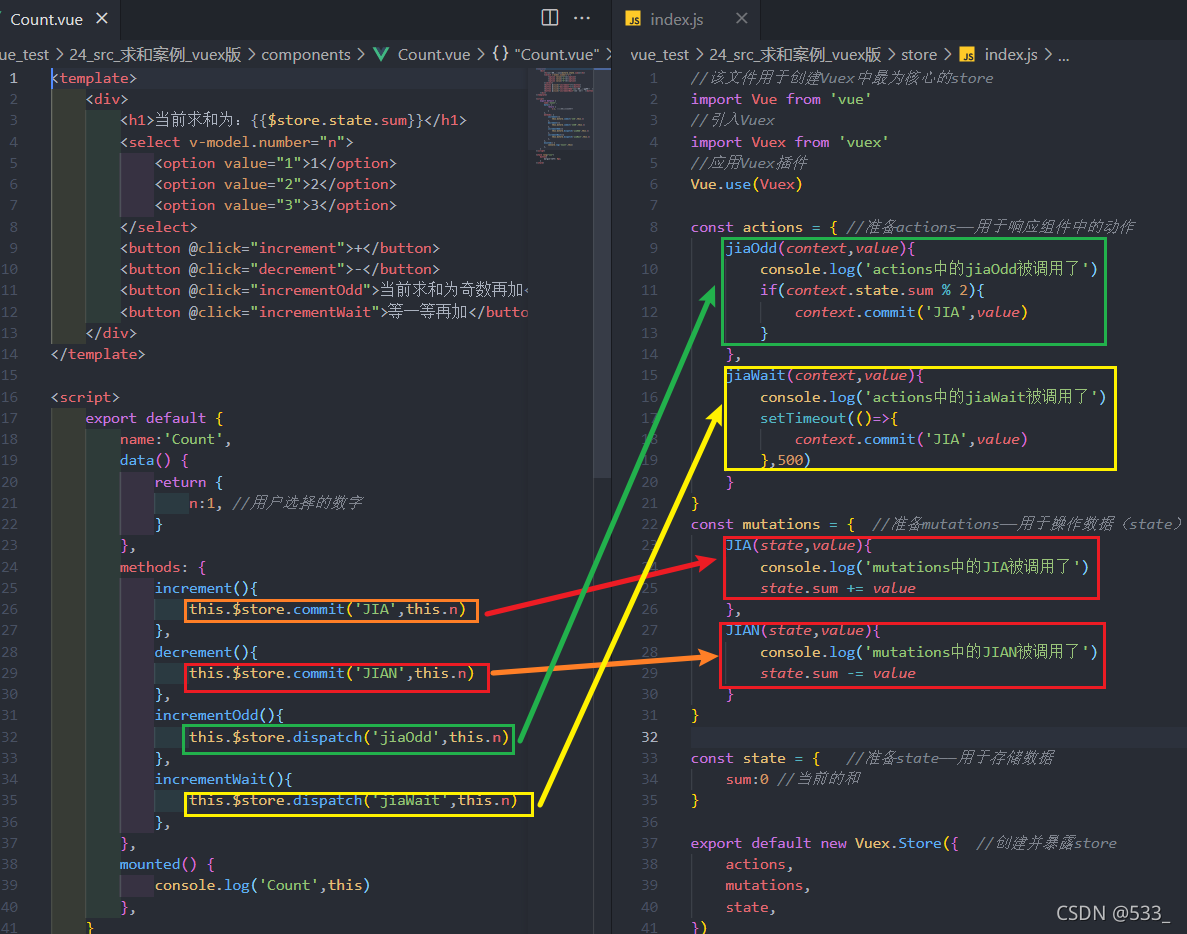
Task: Click 'Vue.use(Vuex)' line
Action: 746,184
